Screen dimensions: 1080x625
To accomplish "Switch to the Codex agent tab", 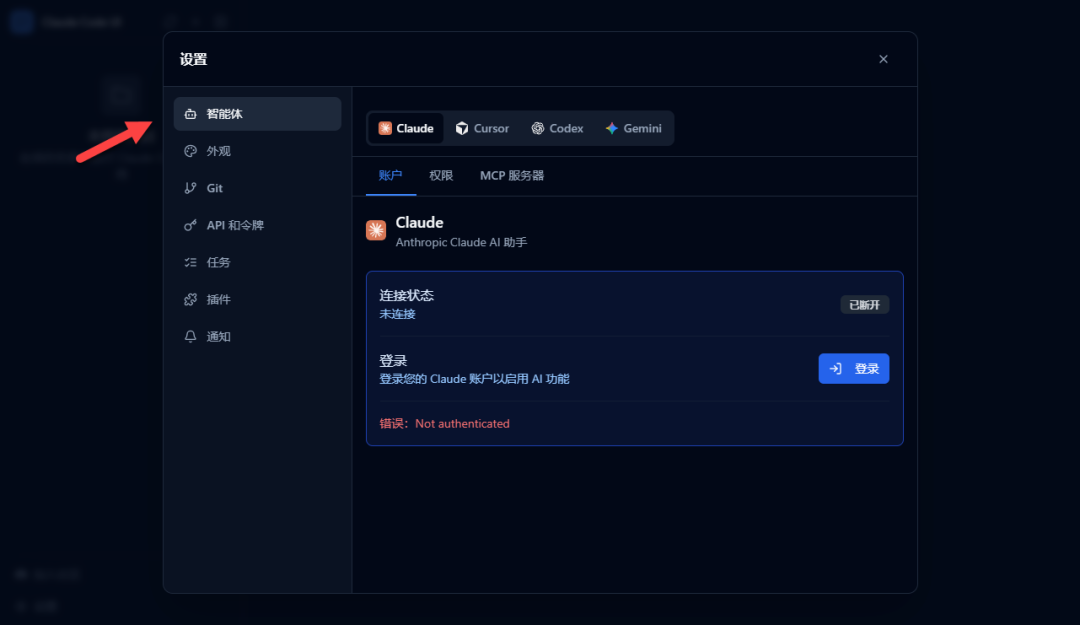I will click(x=557, y=128).
